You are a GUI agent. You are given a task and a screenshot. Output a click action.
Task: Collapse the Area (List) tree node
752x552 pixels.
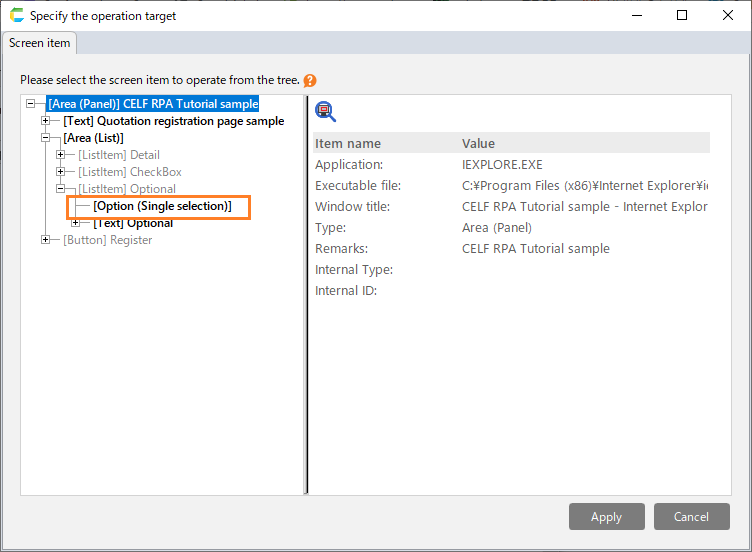tap(46, 138)
